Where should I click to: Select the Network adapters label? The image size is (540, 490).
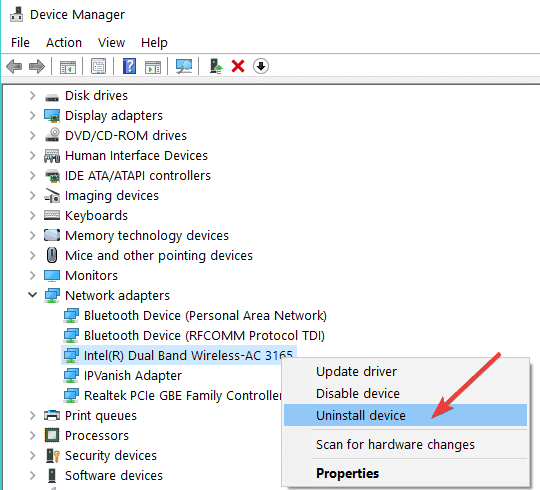(x=117, y=295)
